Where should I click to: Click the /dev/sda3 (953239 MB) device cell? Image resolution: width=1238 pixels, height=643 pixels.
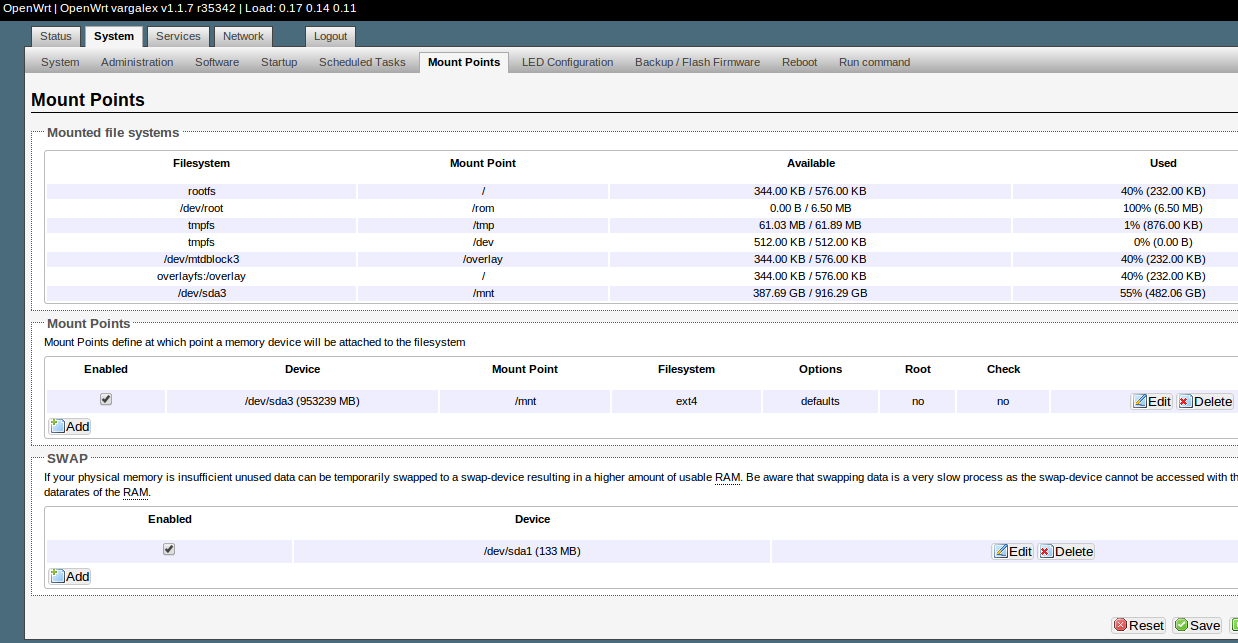(x=302, y=401)
